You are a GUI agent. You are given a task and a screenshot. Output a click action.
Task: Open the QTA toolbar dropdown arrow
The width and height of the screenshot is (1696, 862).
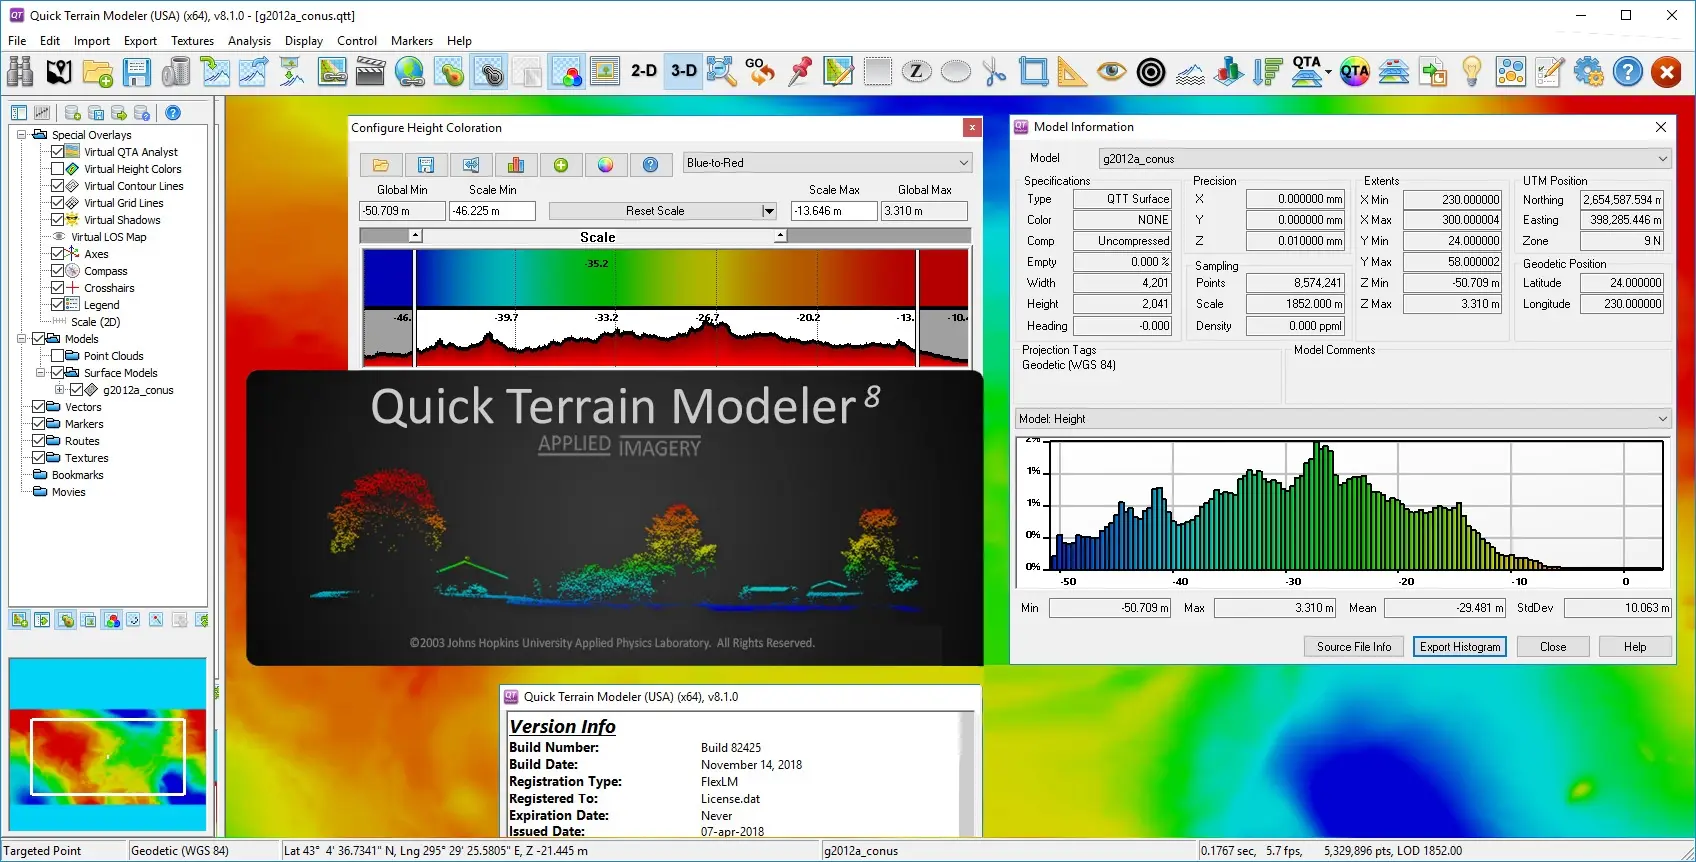click(1328, 72)
